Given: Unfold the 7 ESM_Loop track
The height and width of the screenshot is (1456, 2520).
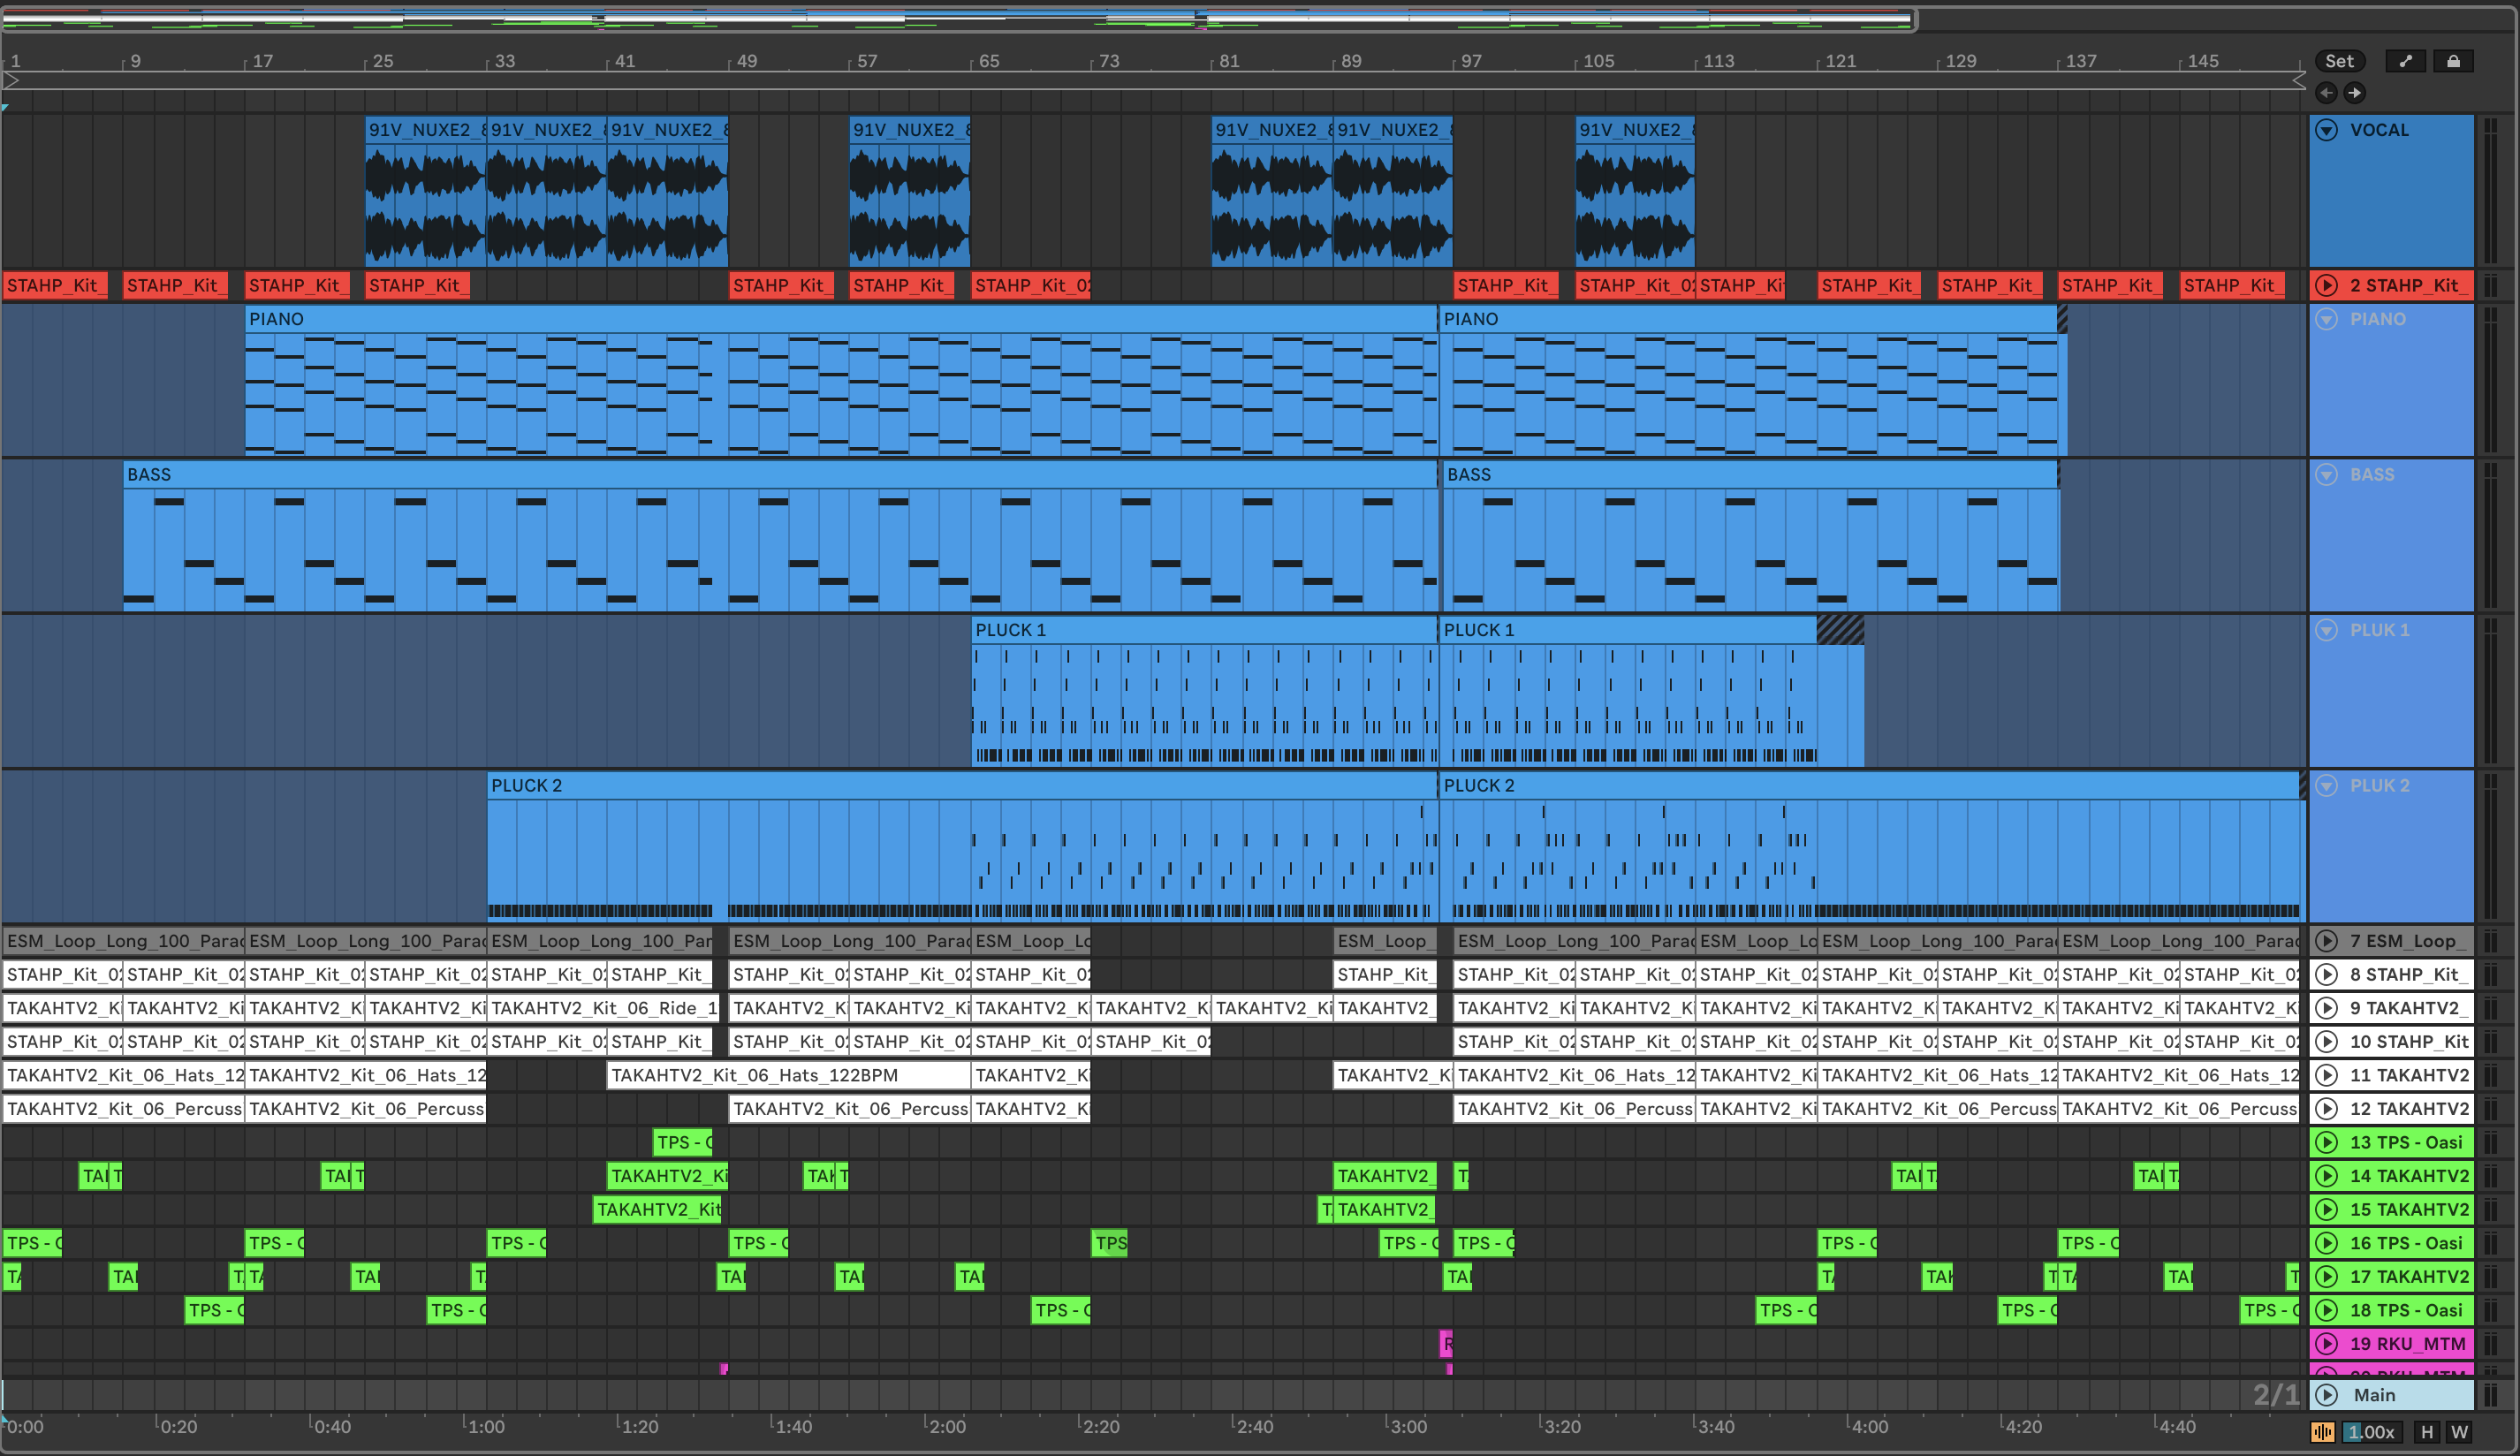Looking at the screenshot, I should click(x=2327, y=941).
